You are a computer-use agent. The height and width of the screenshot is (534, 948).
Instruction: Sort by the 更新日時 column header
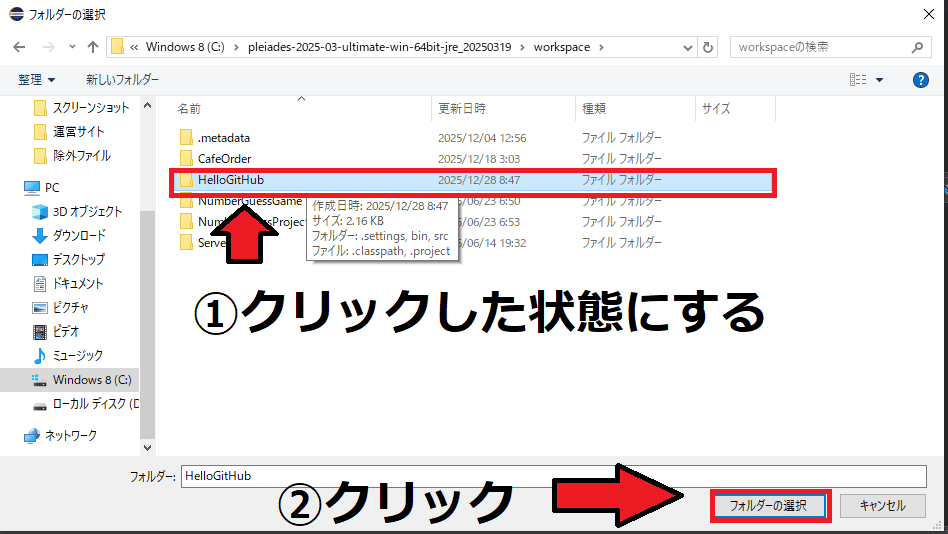click(x=461, y=108)
